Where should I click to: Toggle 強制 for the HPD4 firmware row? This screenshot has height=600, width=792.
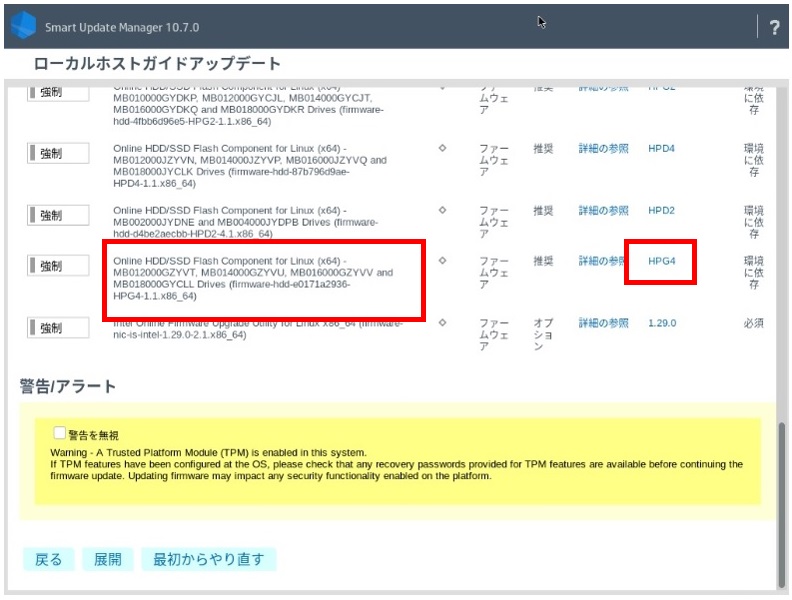[x=58, y=153]
